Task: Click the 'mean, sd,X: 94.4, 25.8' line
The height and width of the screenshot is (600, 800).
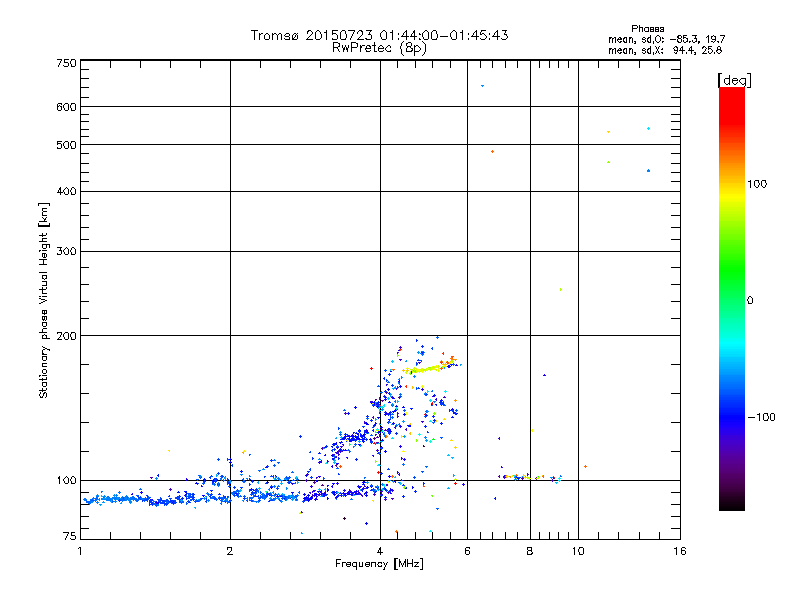Action: pyautogui.click(x=665, y=50)
